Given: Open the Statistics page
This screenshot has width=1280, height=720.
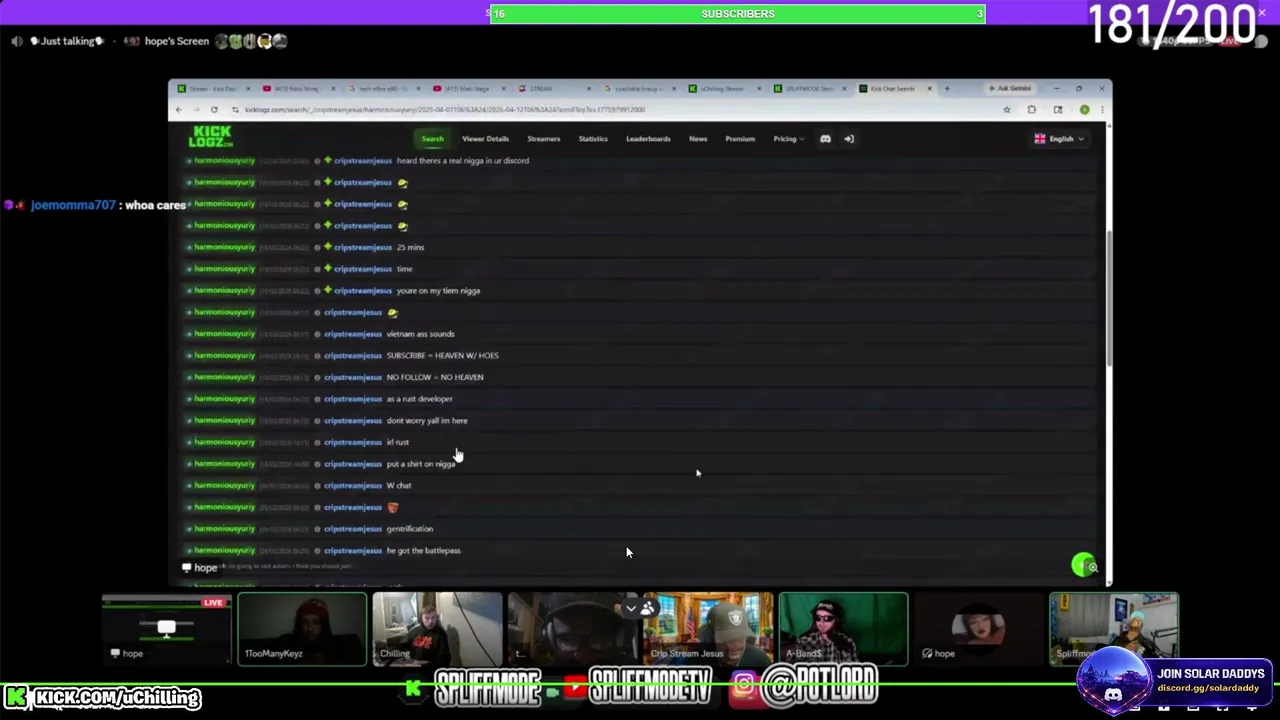Looking at the screenshot, I should [593, 139].
